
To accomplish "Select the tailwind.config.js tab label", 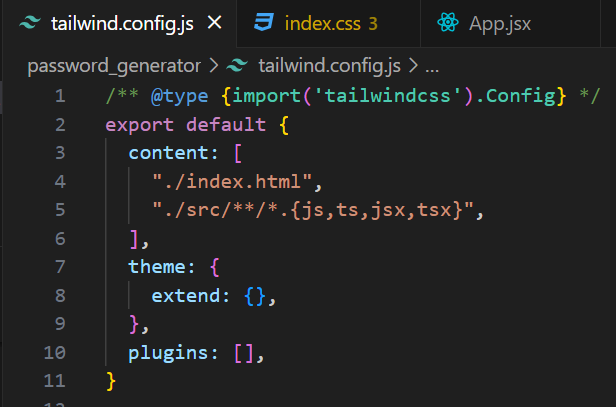I will [121, 23].
